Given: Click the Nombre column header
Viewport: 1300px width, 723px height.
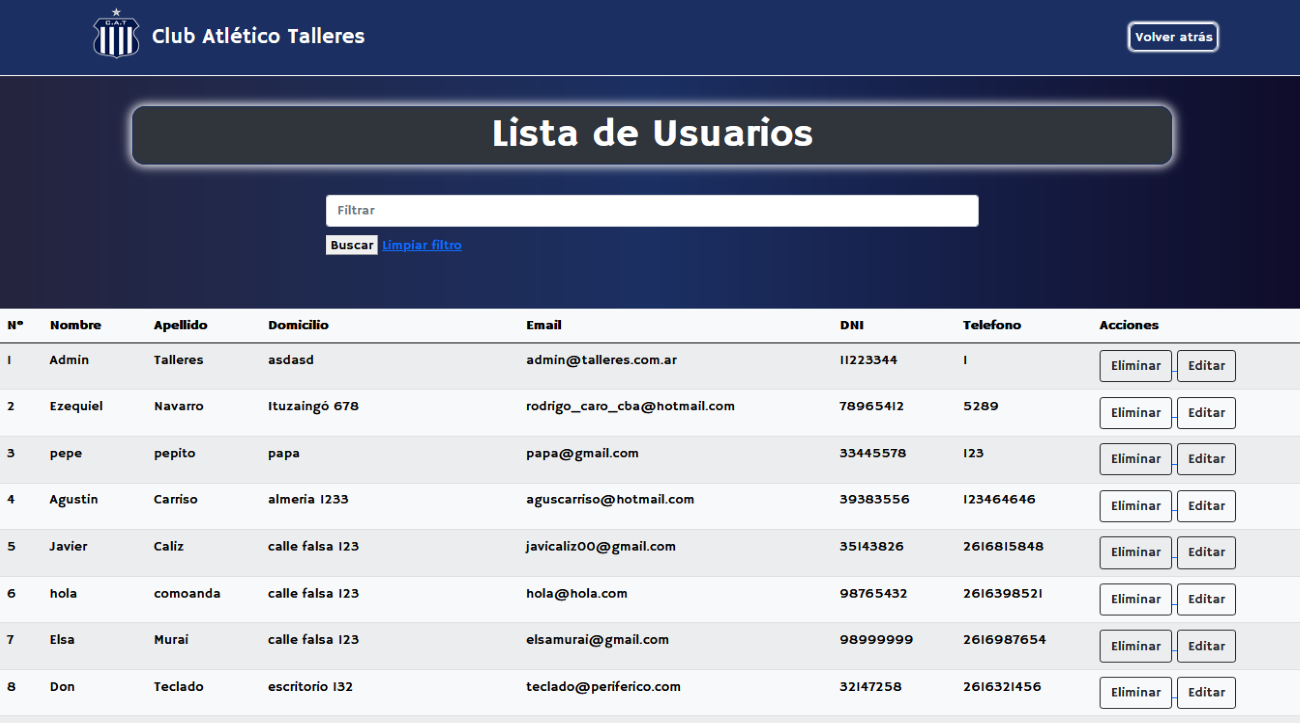Looking at the screenshot, I should click(76, 325).
